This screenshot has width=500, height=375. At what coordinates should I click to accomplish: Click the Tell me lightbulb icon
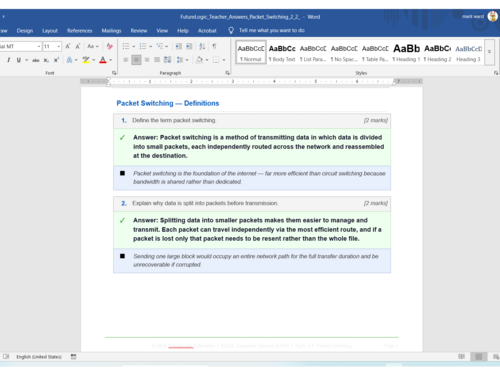click(231, 30)
